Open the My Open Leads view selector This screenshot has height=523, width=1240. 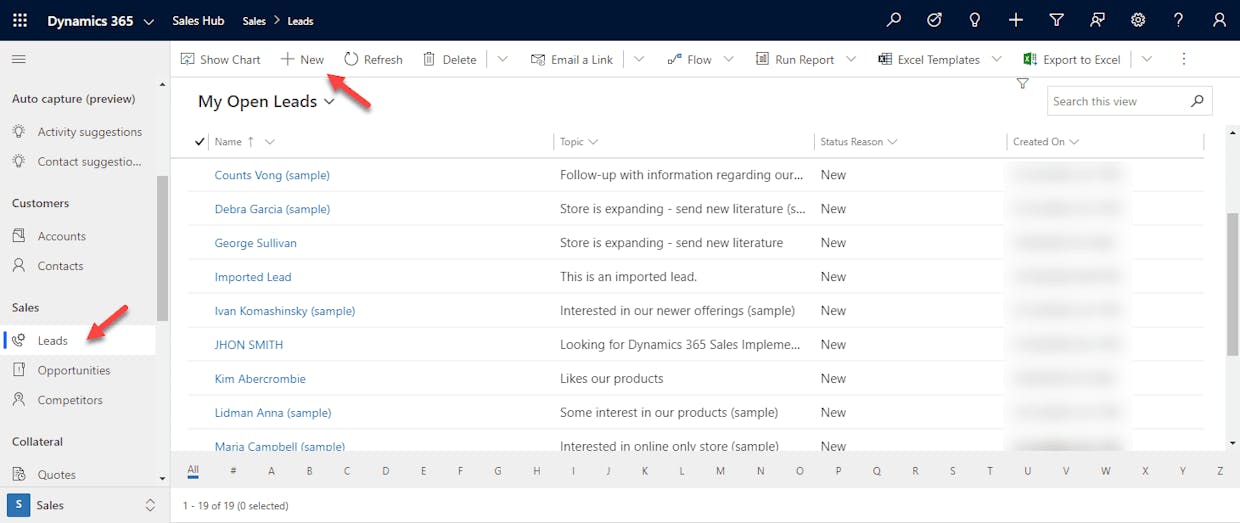point(266,101)
